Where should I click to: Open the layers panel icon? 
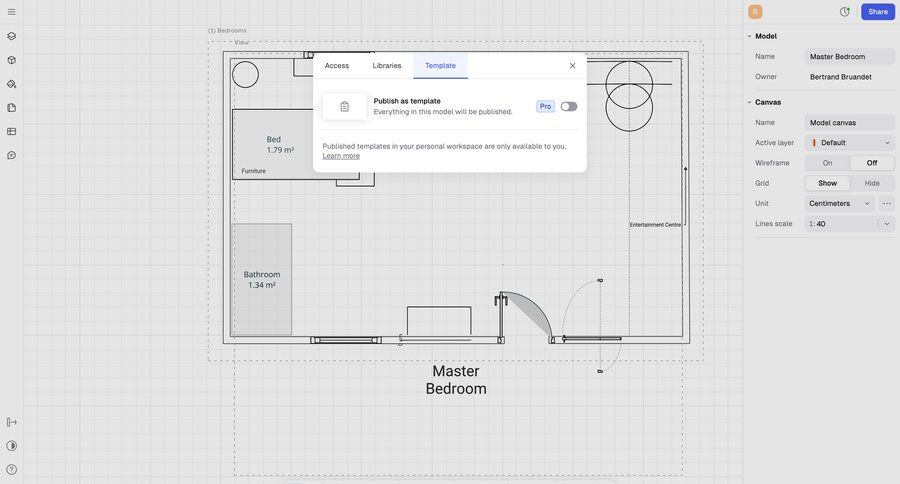coord(11,36)
